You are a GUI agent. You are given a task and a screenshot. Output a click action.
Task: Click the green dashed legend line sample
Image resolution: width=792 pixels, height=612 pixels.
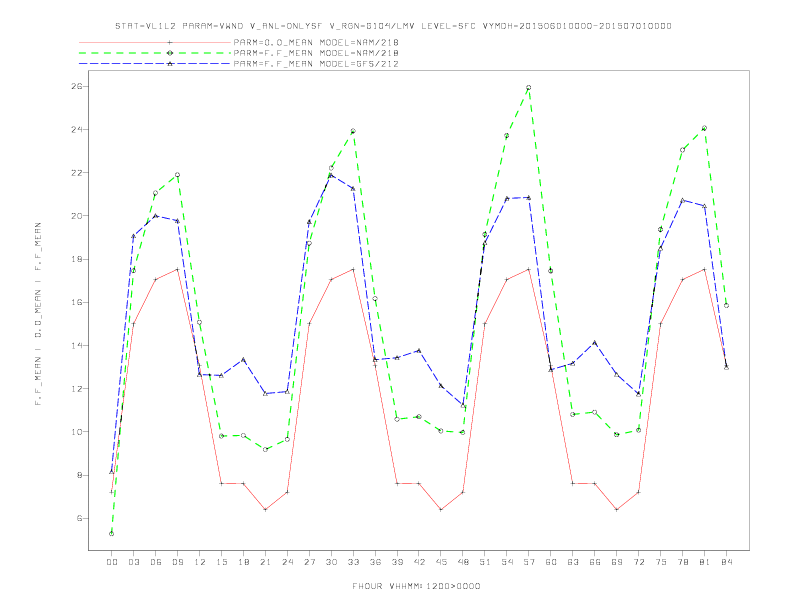[155, 53]
